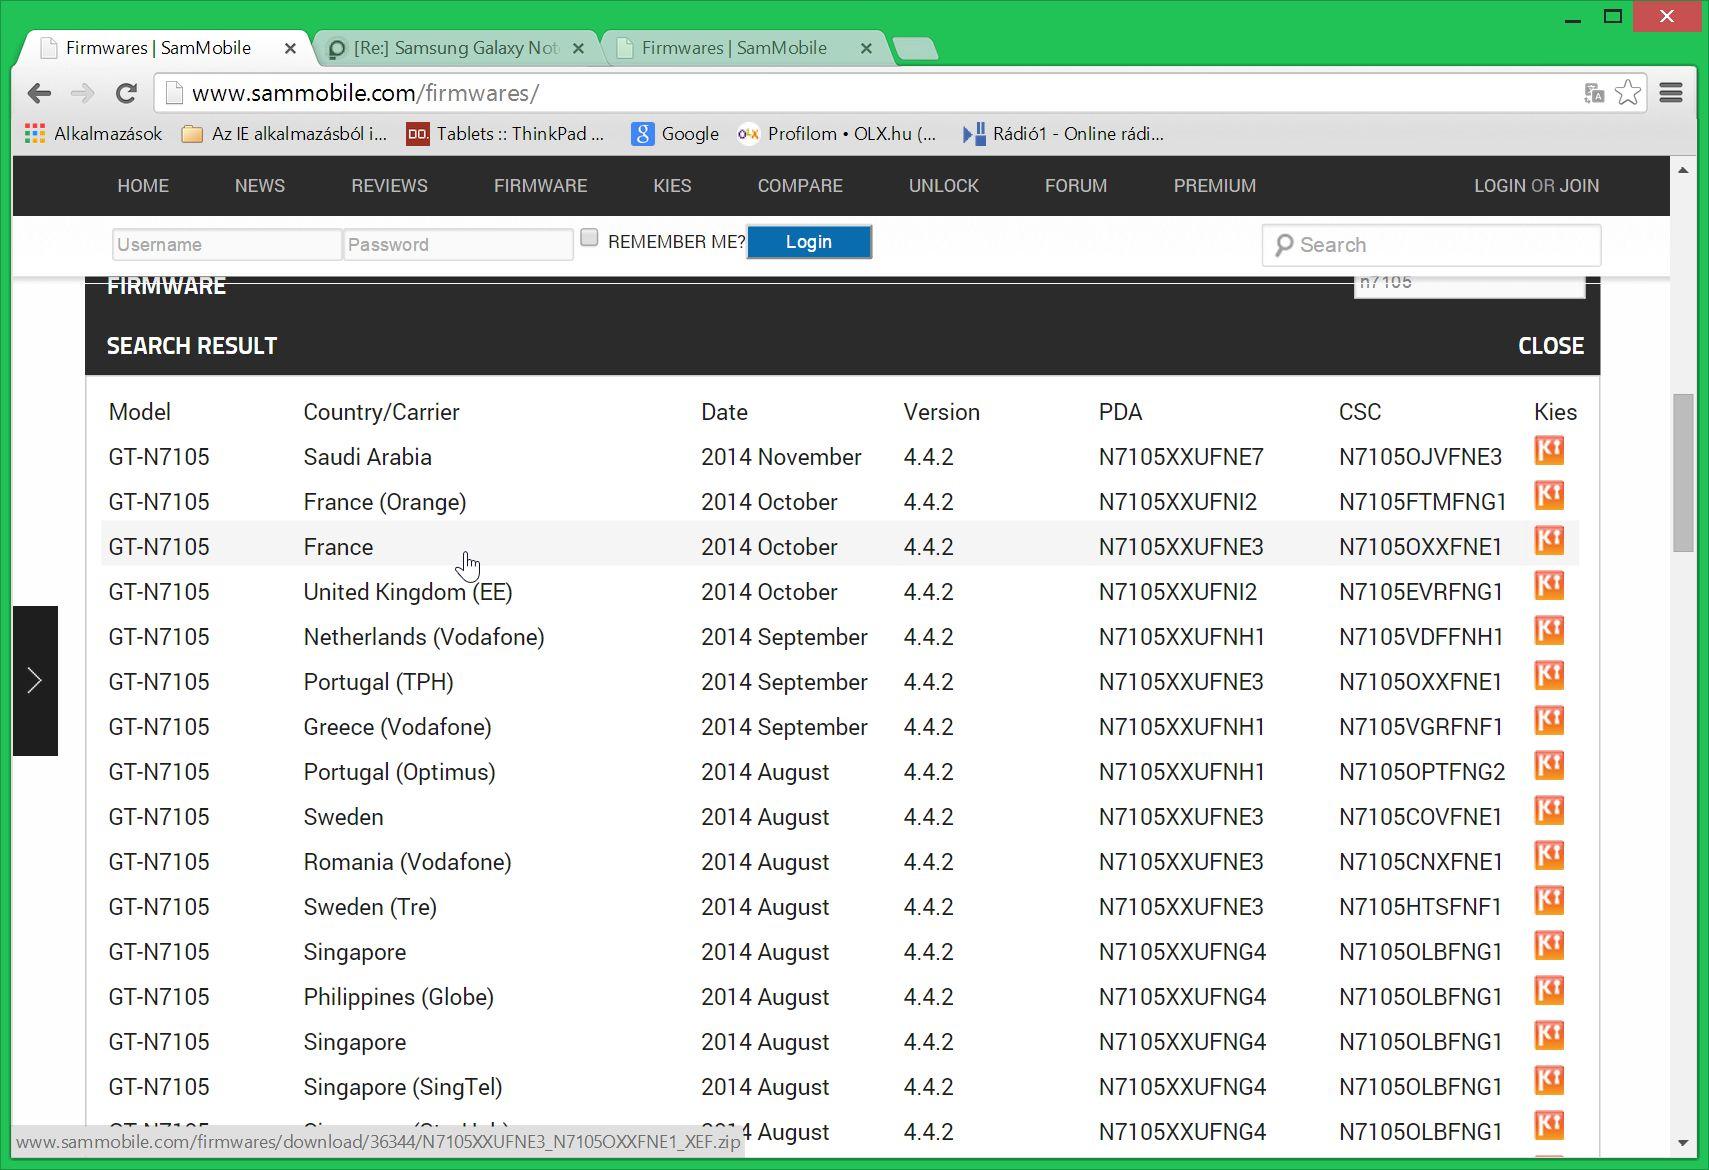This screenshot has height=1170, width=1709.
Task: Click the Kies icon in Saudi Arabia row
Action: click(x=1549, y=451)
